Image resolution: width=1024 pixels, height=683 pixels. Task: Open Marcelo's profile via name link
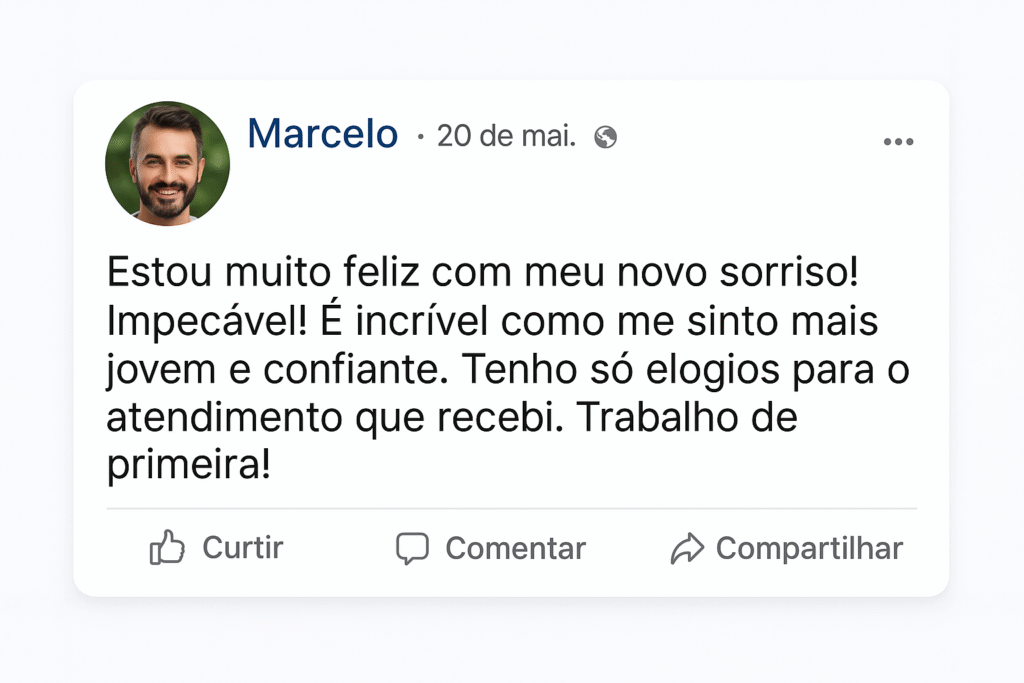(x=323, y=134)
